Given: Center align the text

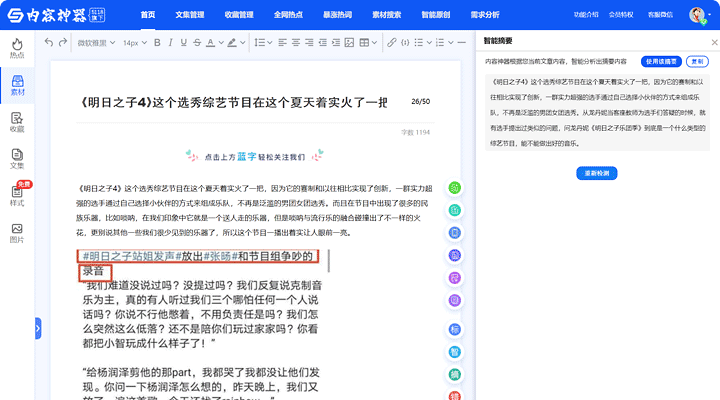Looking at the screenshot, I should click(x=296, y=43).
